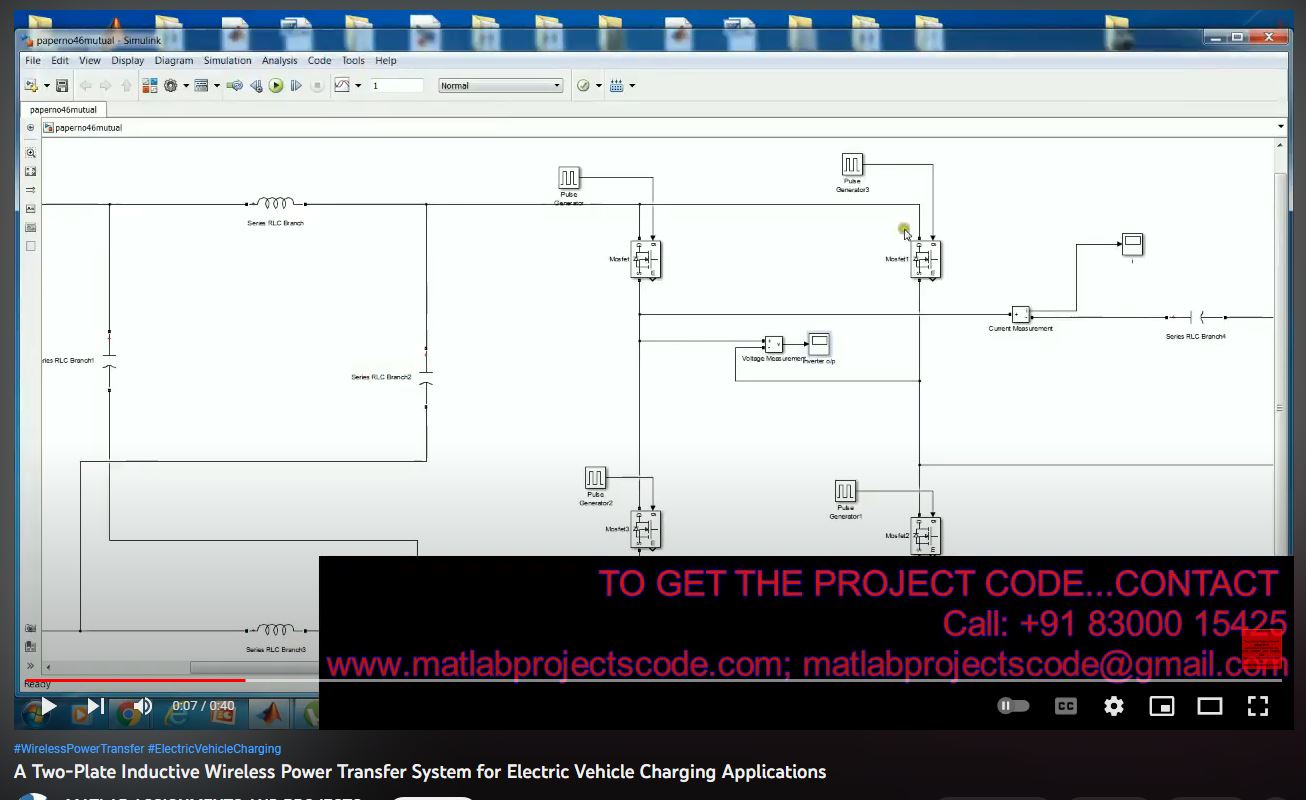Select the Series RLC Branch1 capacitor
1306x800 pixels.
click(x=110, y=361)
